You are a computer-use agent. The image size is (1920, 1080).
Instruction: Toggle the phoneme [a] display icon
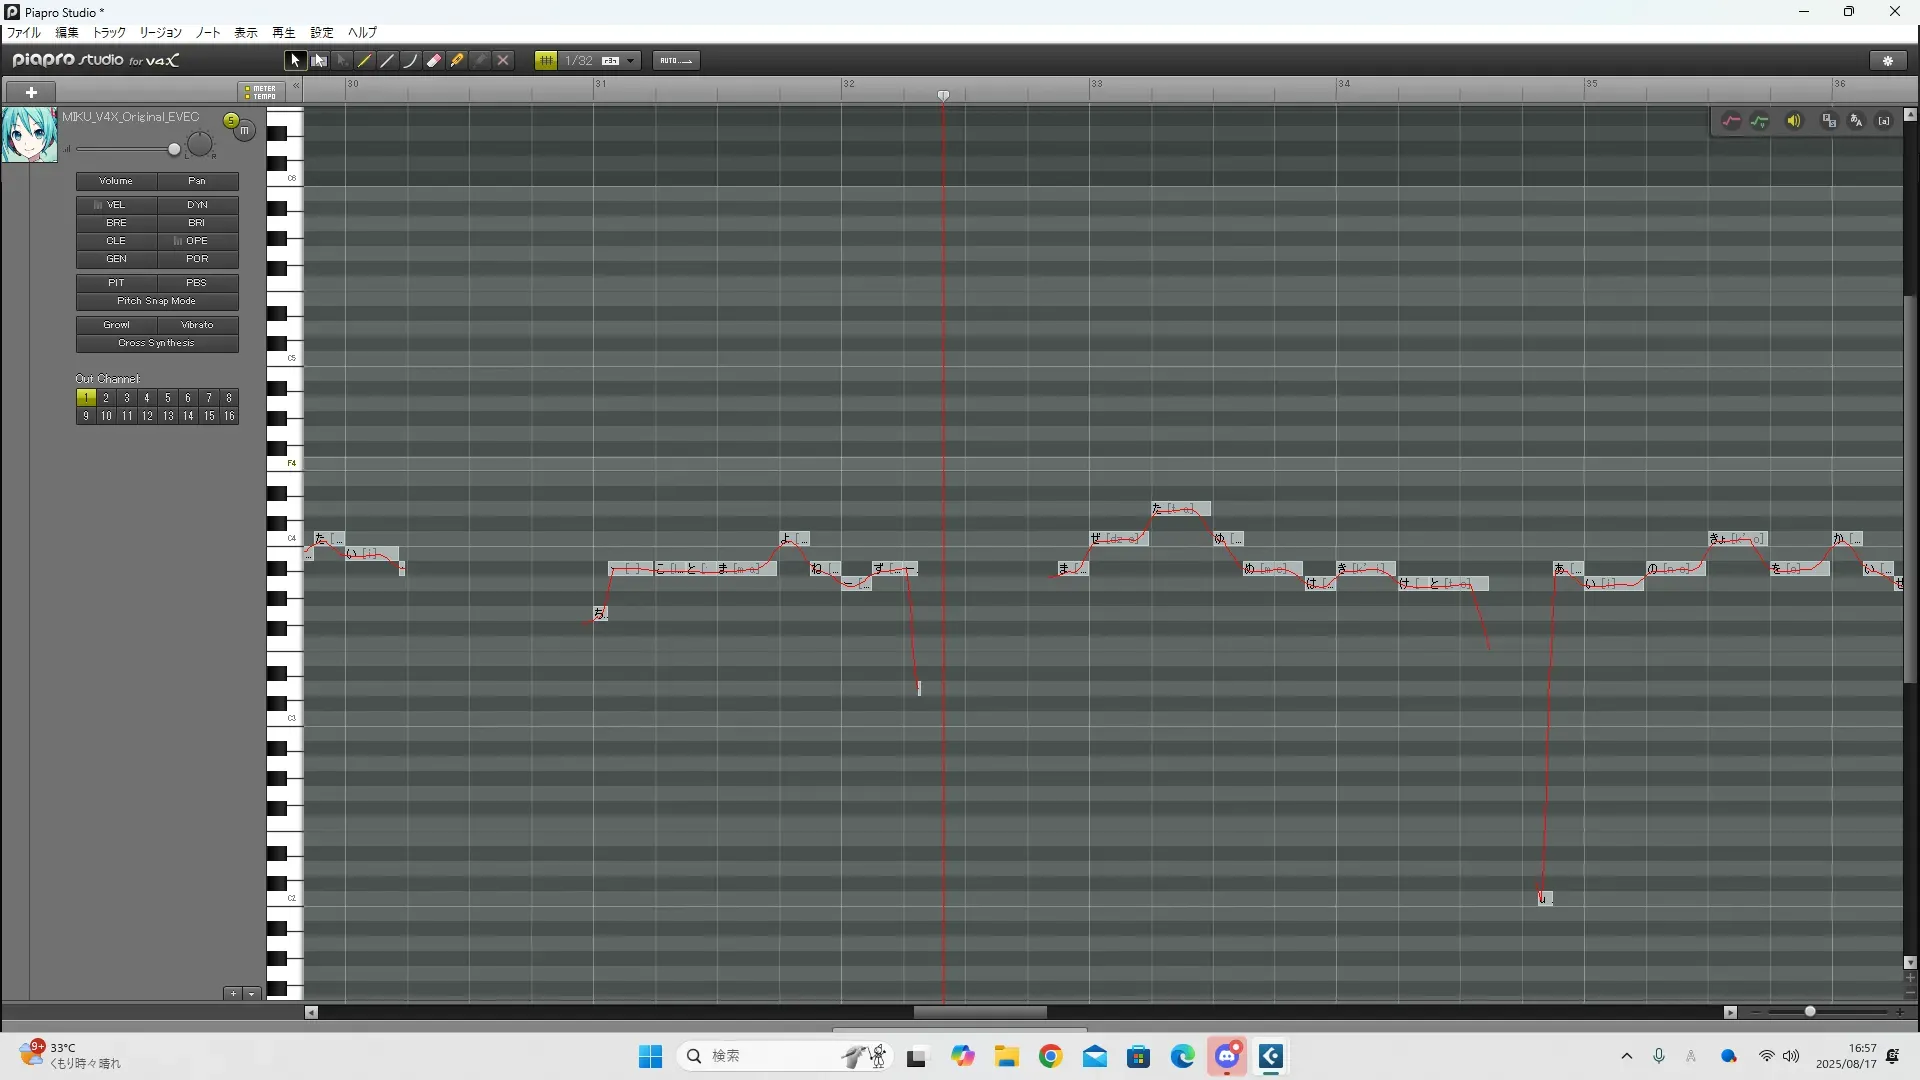pos(1884,121)
